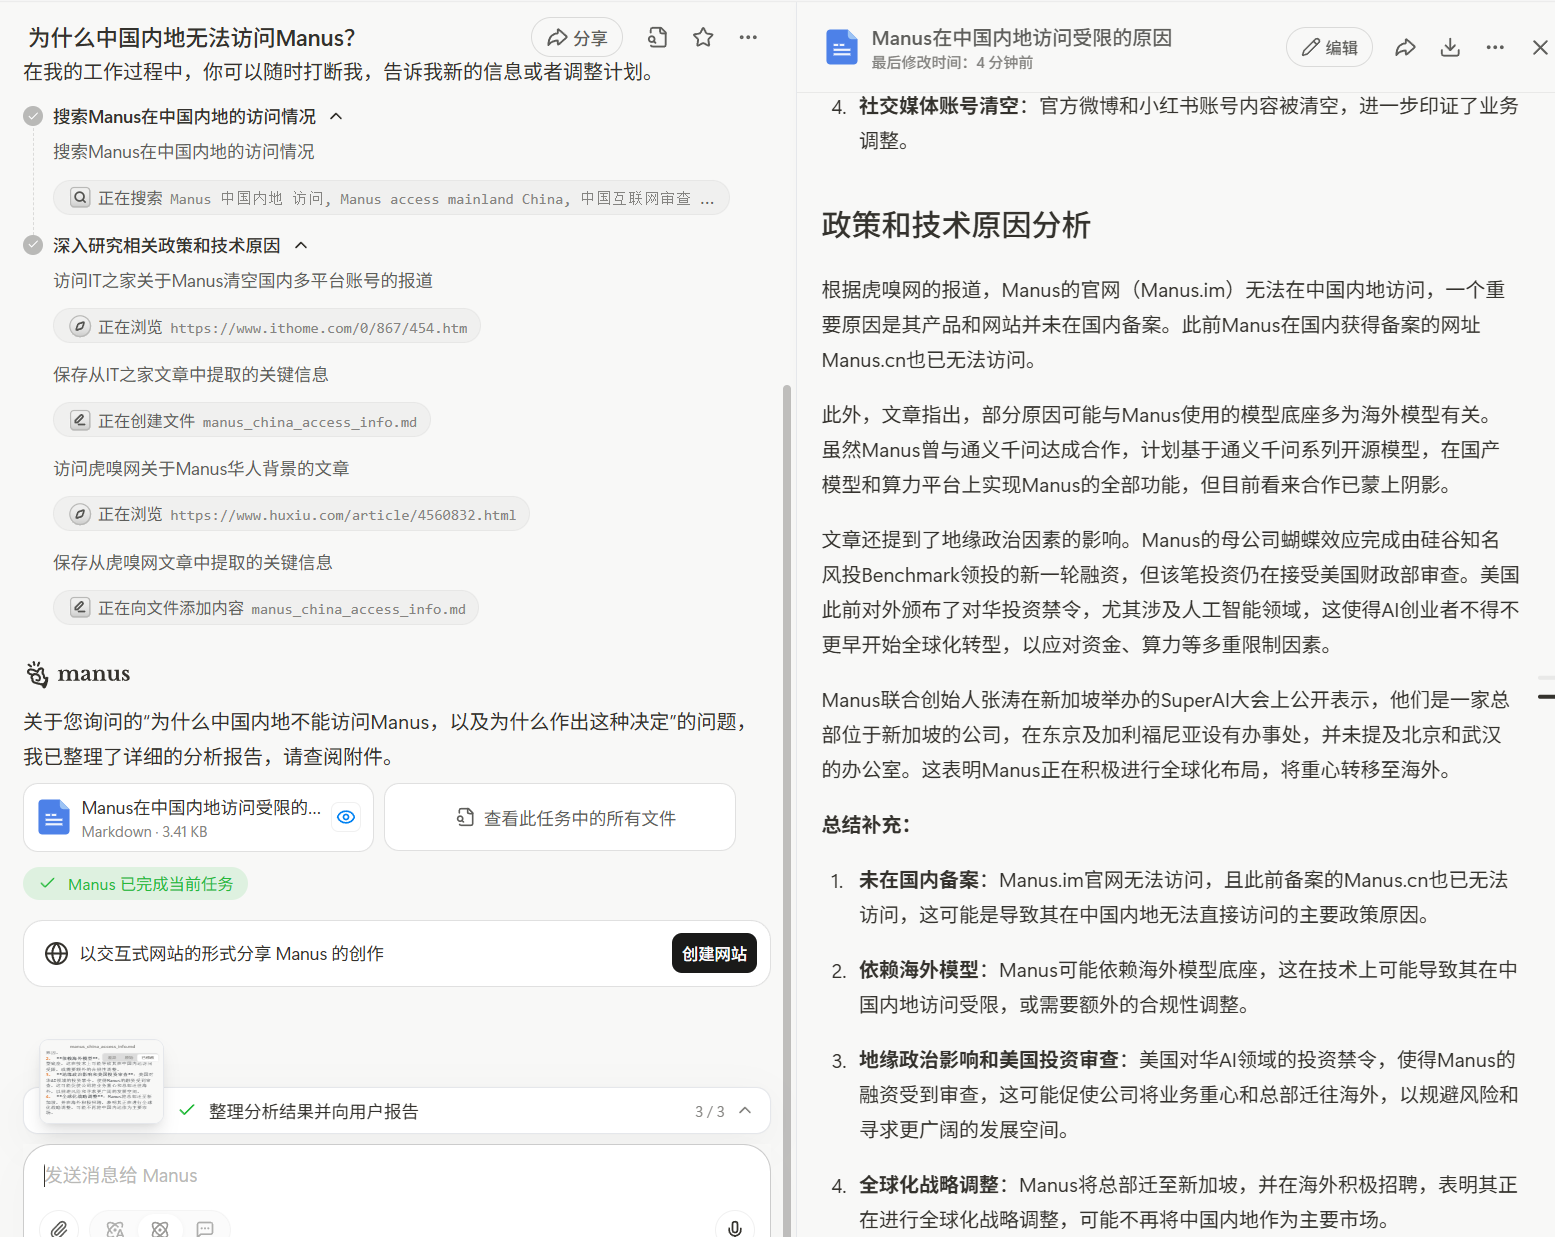Viewport: 1555px width, 1237px height.
Task: Focus the 发送消息给 Manus input field
Action: pos(397,1176)
